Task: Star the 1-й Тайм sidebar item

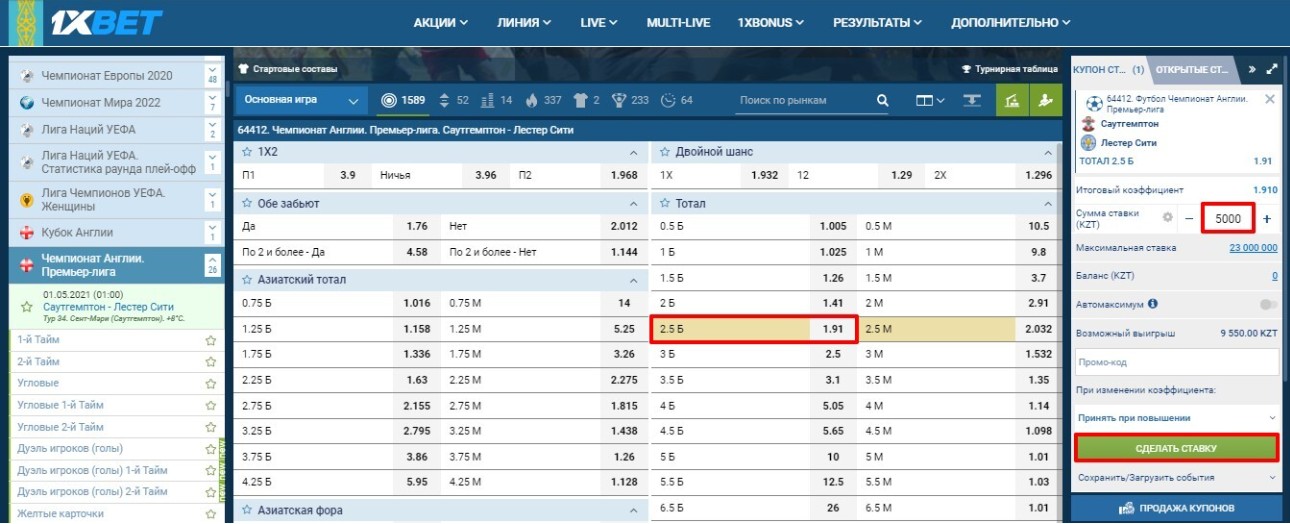Action: pos(210,340)
